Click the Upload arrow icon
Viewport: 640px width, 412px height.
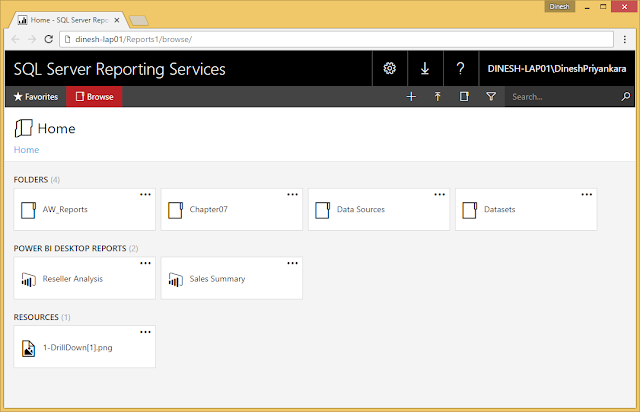point(438,97)
